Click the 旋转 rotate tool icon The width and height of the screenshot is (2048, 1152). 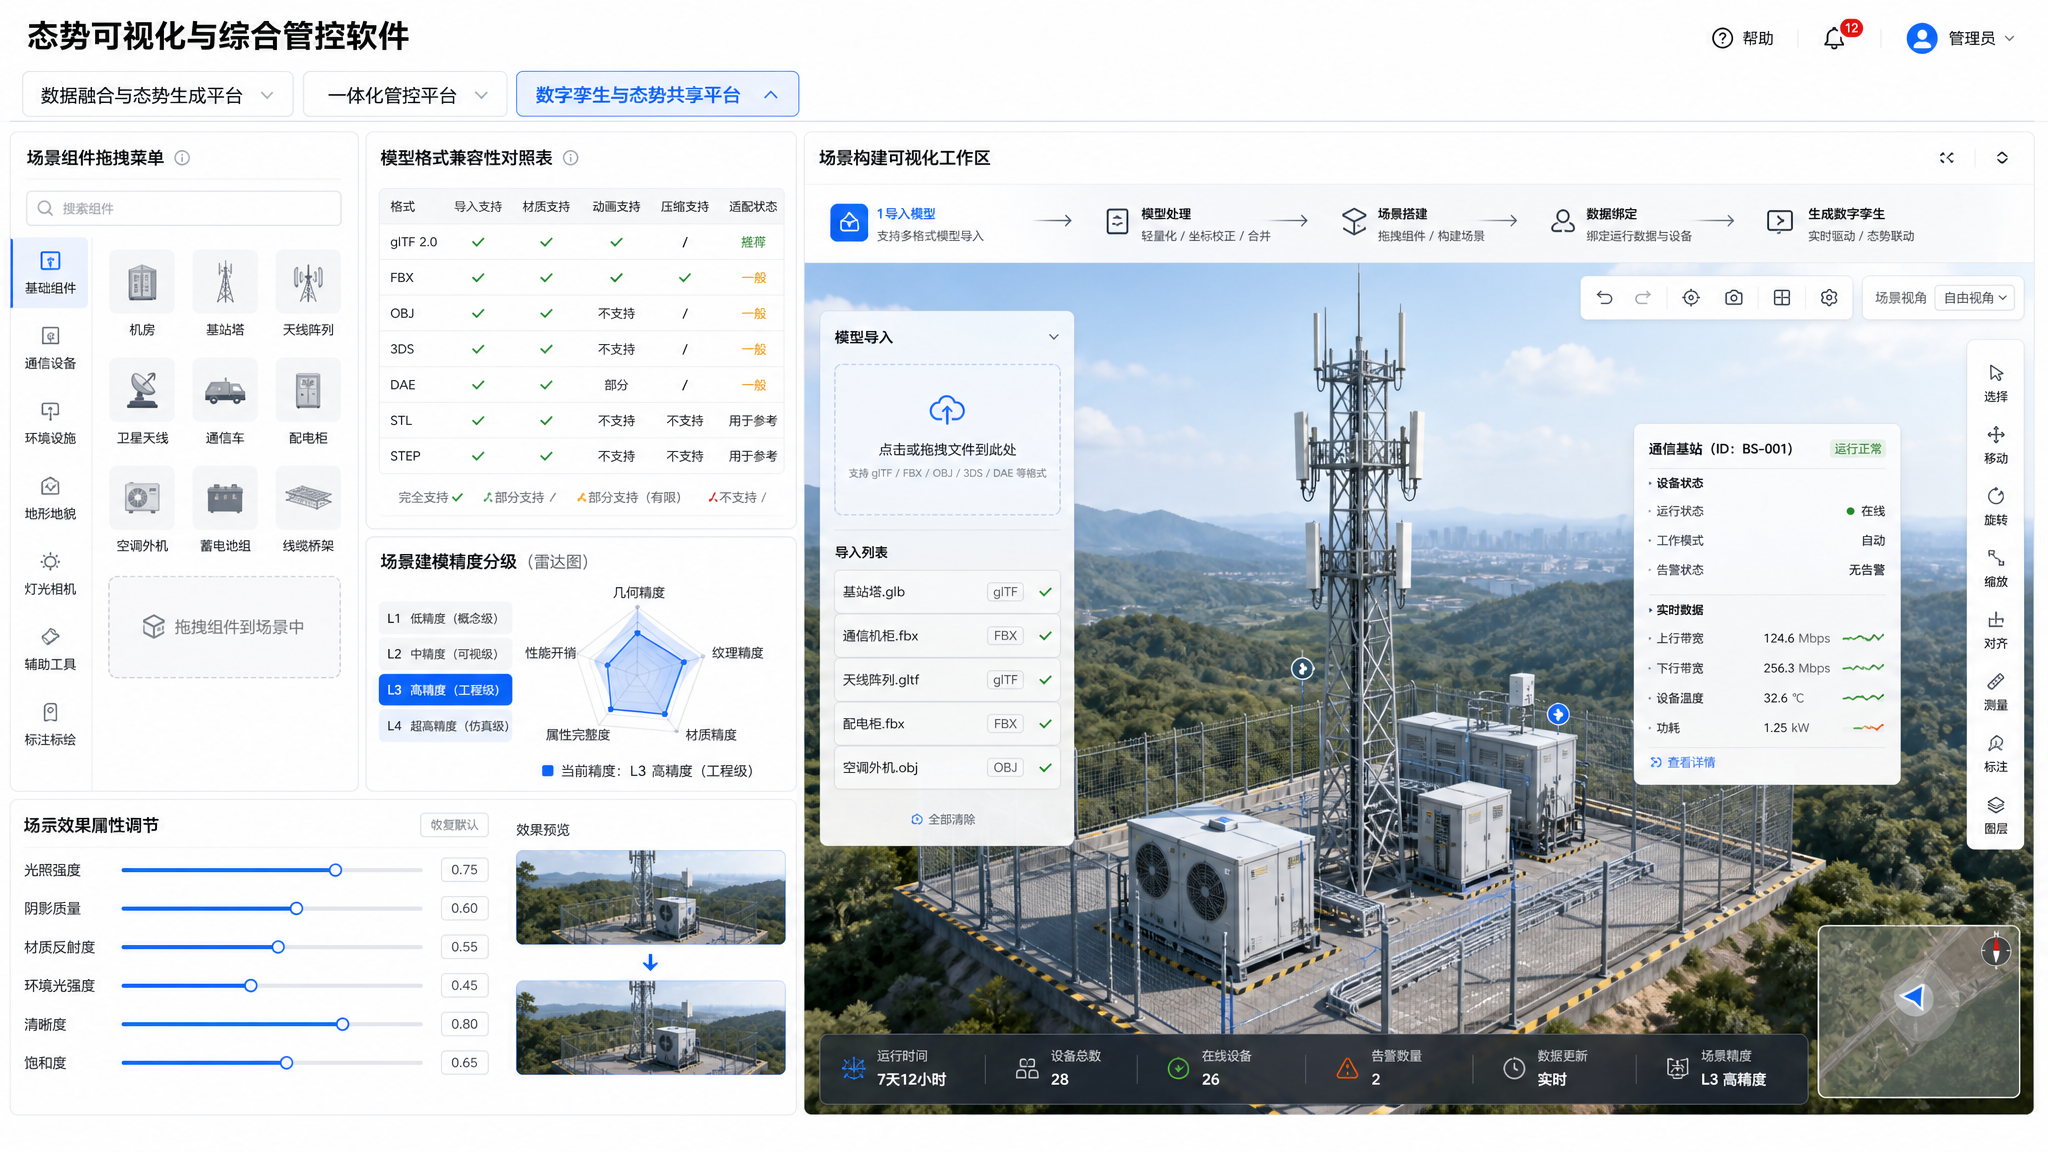pos(1995,496)
